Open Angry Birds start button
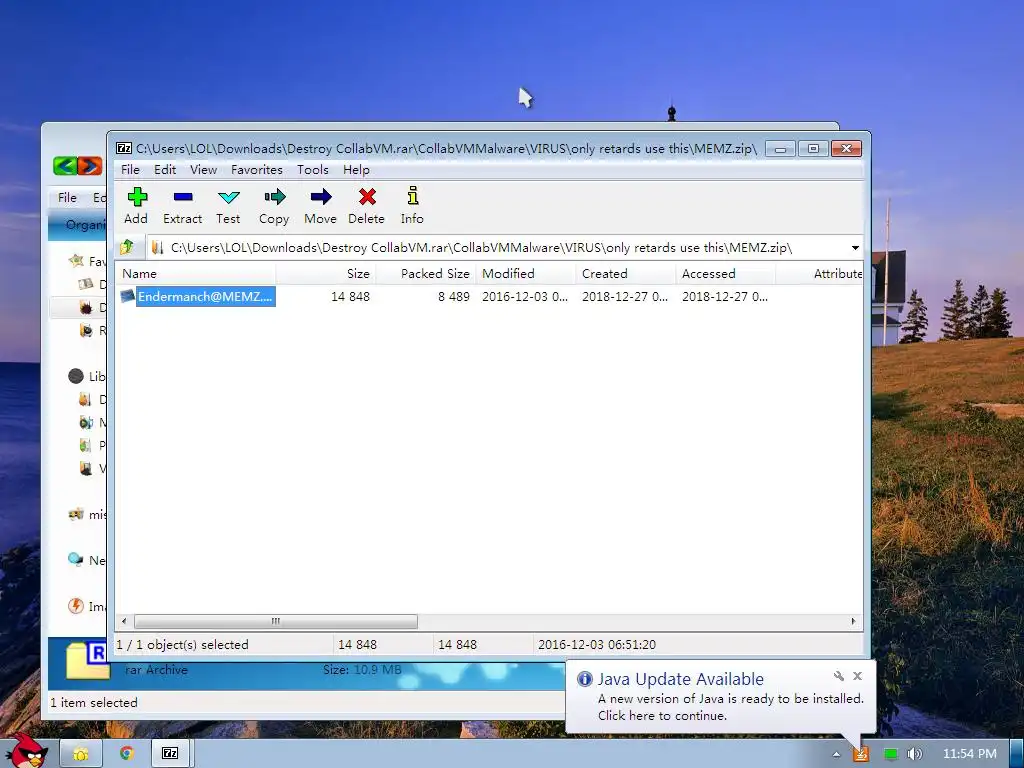 pyautogui.click(x=27, y=752)
